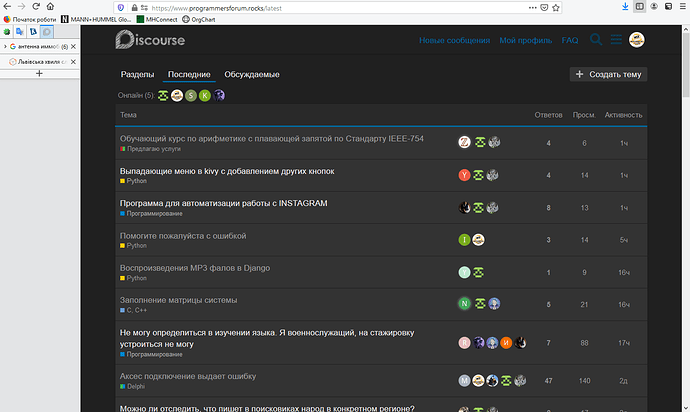Select the 'Львівська хвиля' sidebar tab

pyautogui.click(x=39, y=62)
